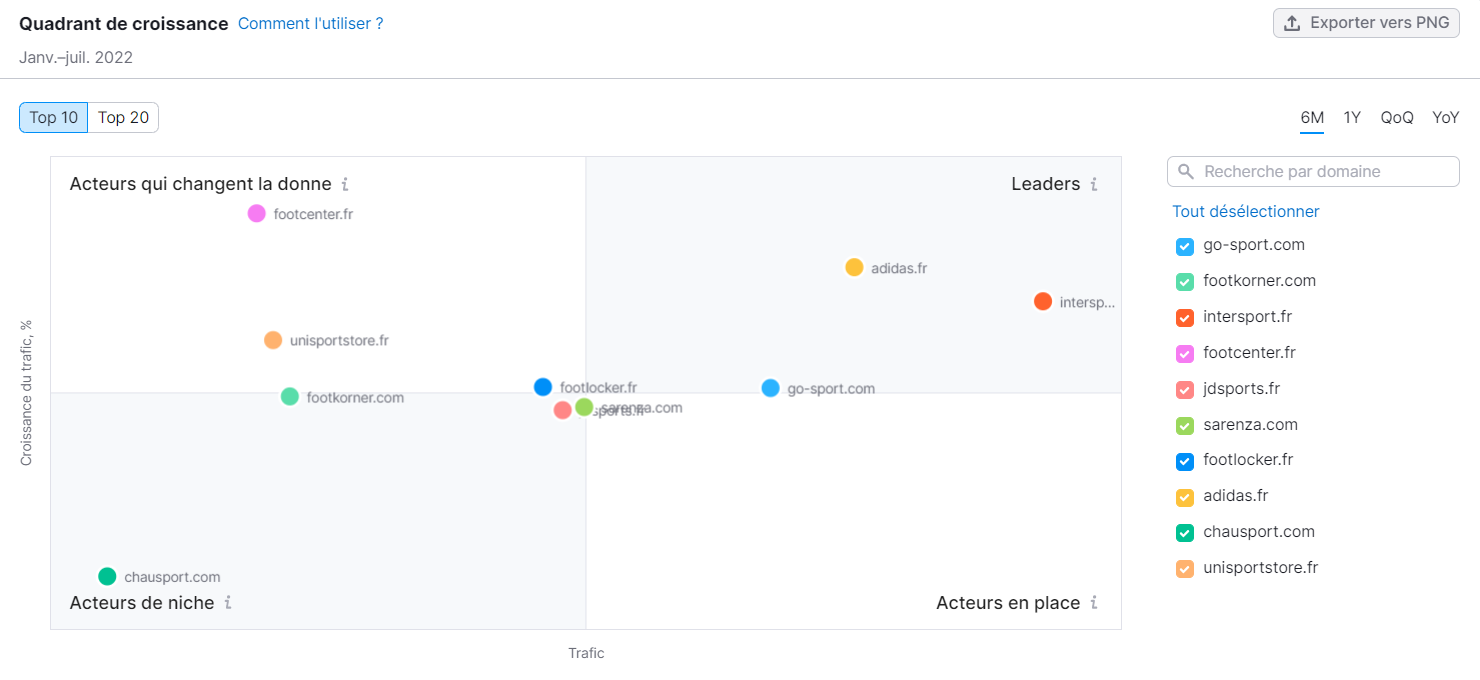
Task: Click 'Tout désélectionner' to clear all domains
Action: coord(1245,211)
